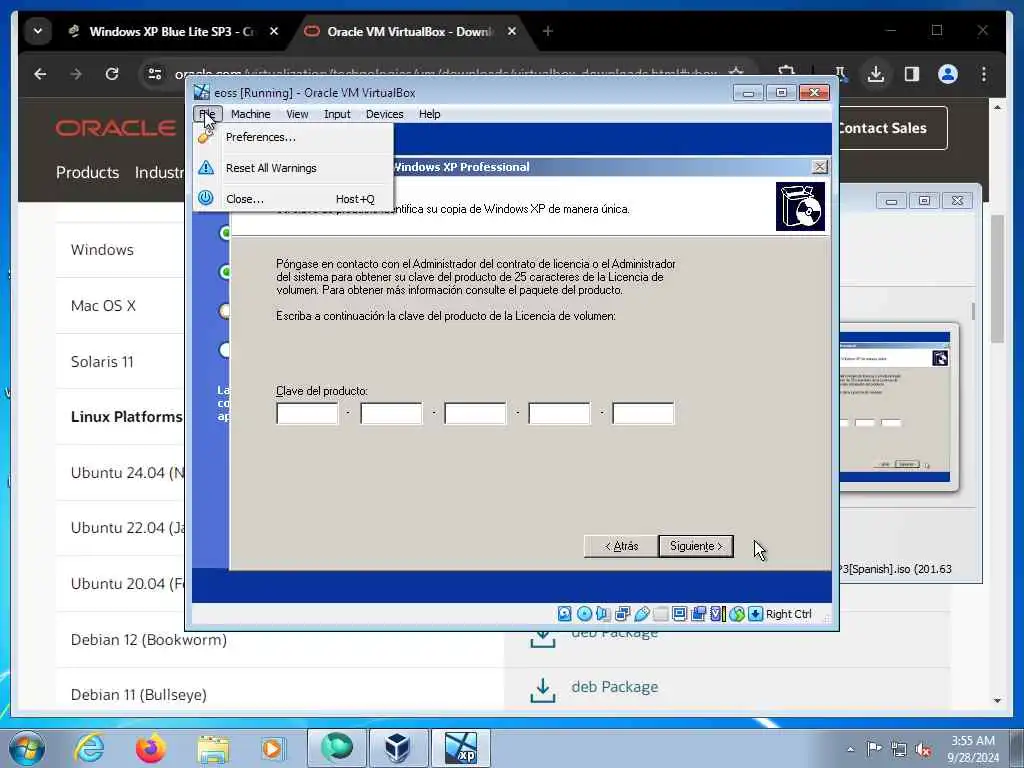Launch Internet Explorer from taskbar
This screenshot has width=1024, height=768.
(x=89, y=748)
